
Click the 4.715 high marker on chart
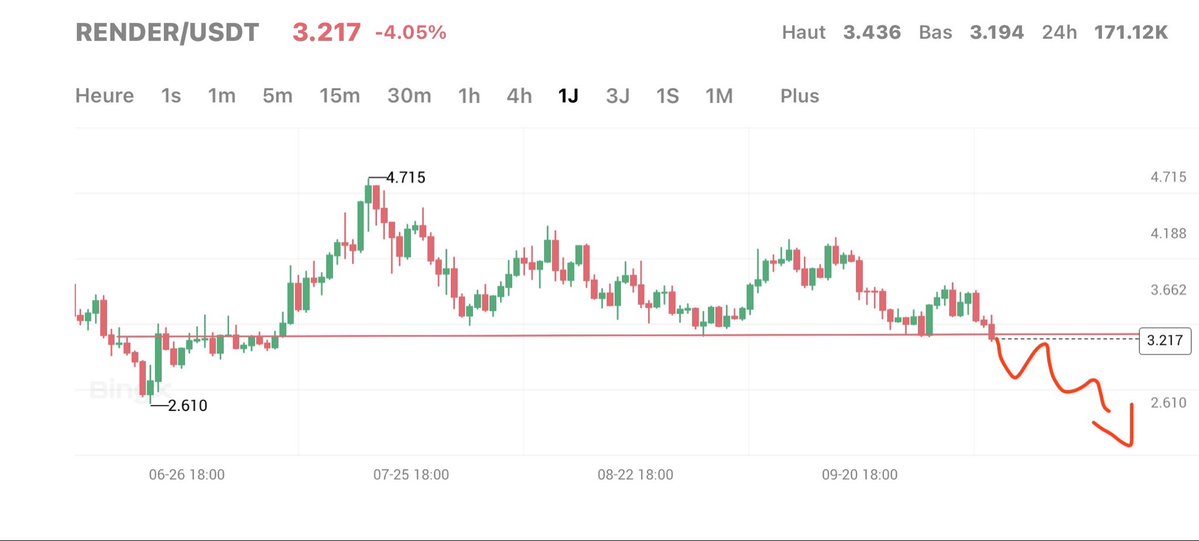(405, 178)
